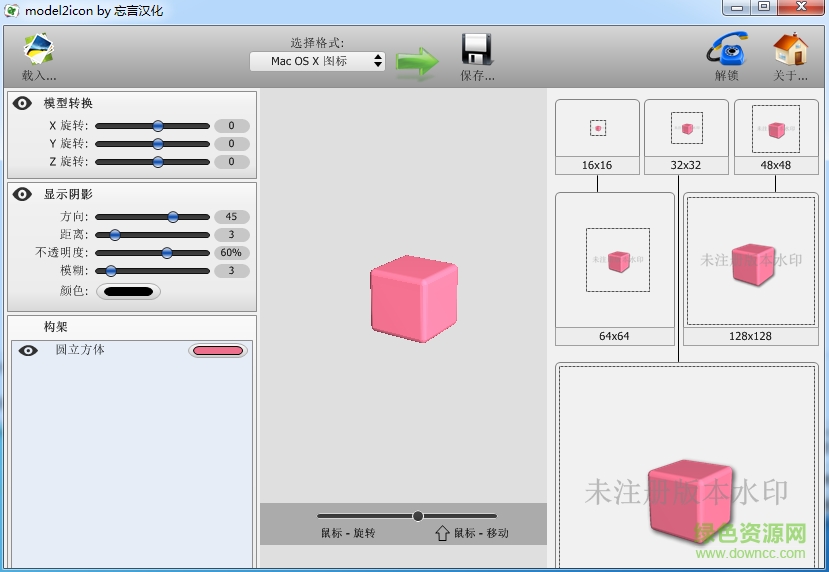This screenshot has width=829, height=572.
Task: Select the 128x128 icon size preview
Action: pos(750,260)
